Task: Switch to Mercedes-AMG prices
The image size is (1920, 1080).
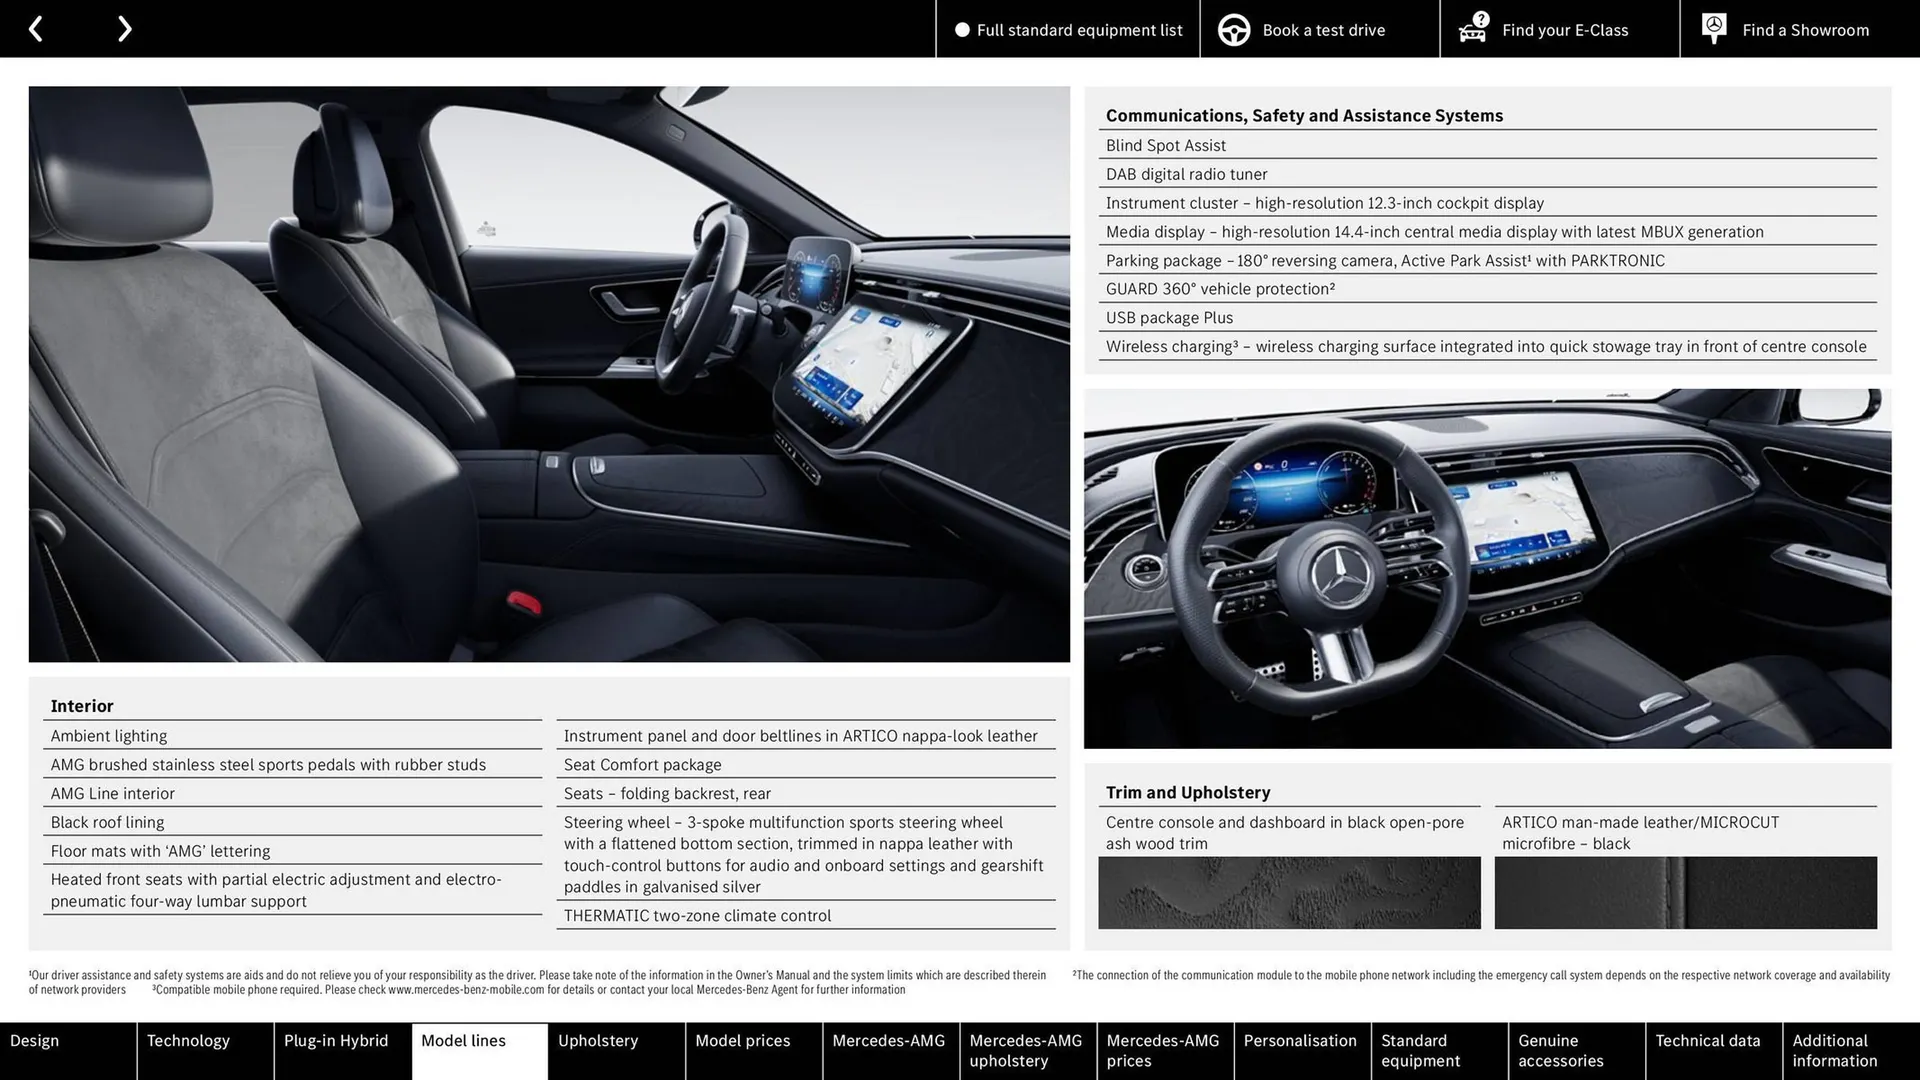Action: 1163,1050
